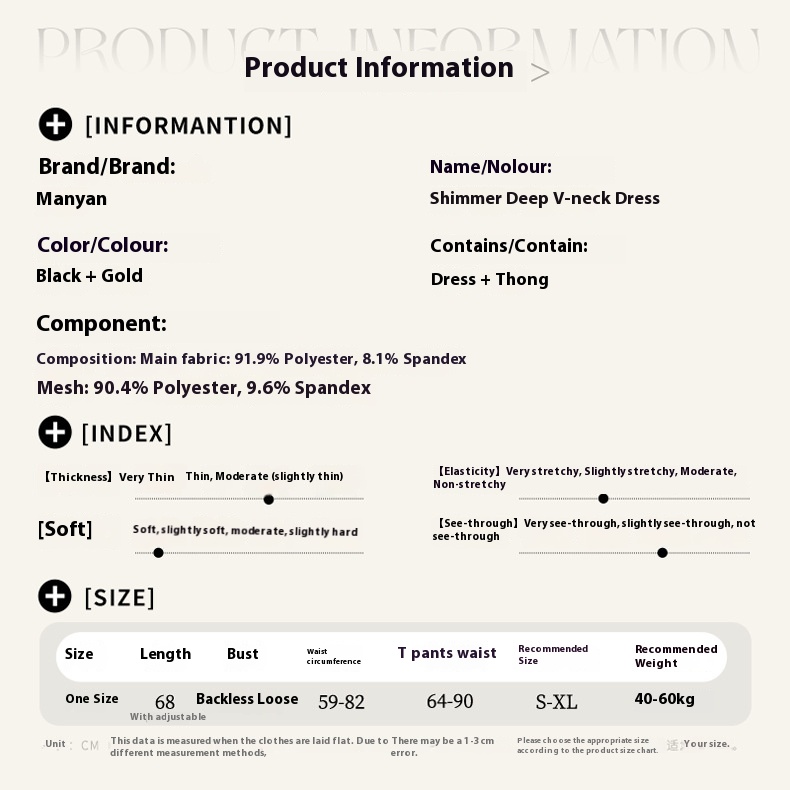
Task: Click the Dress + Thong contents value
Action: [x=489, y=279]
